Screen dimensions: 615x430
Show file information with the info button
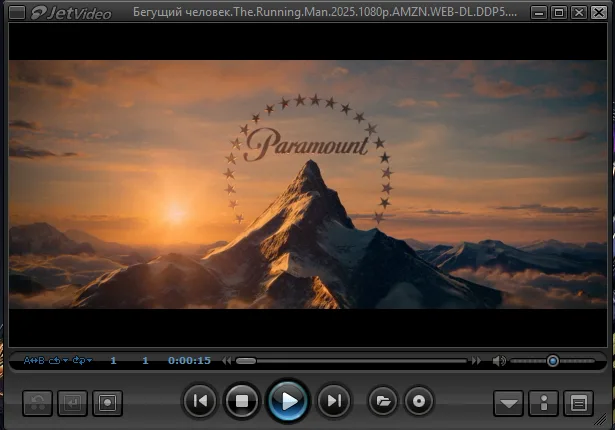(544, 403)
